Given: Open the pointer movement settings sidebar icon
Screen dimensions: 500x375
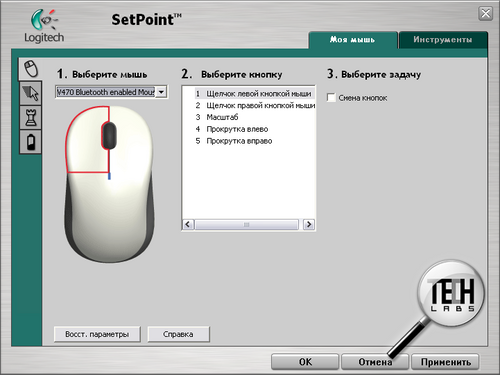Looking at the screenshot, I should pos(31,93).
